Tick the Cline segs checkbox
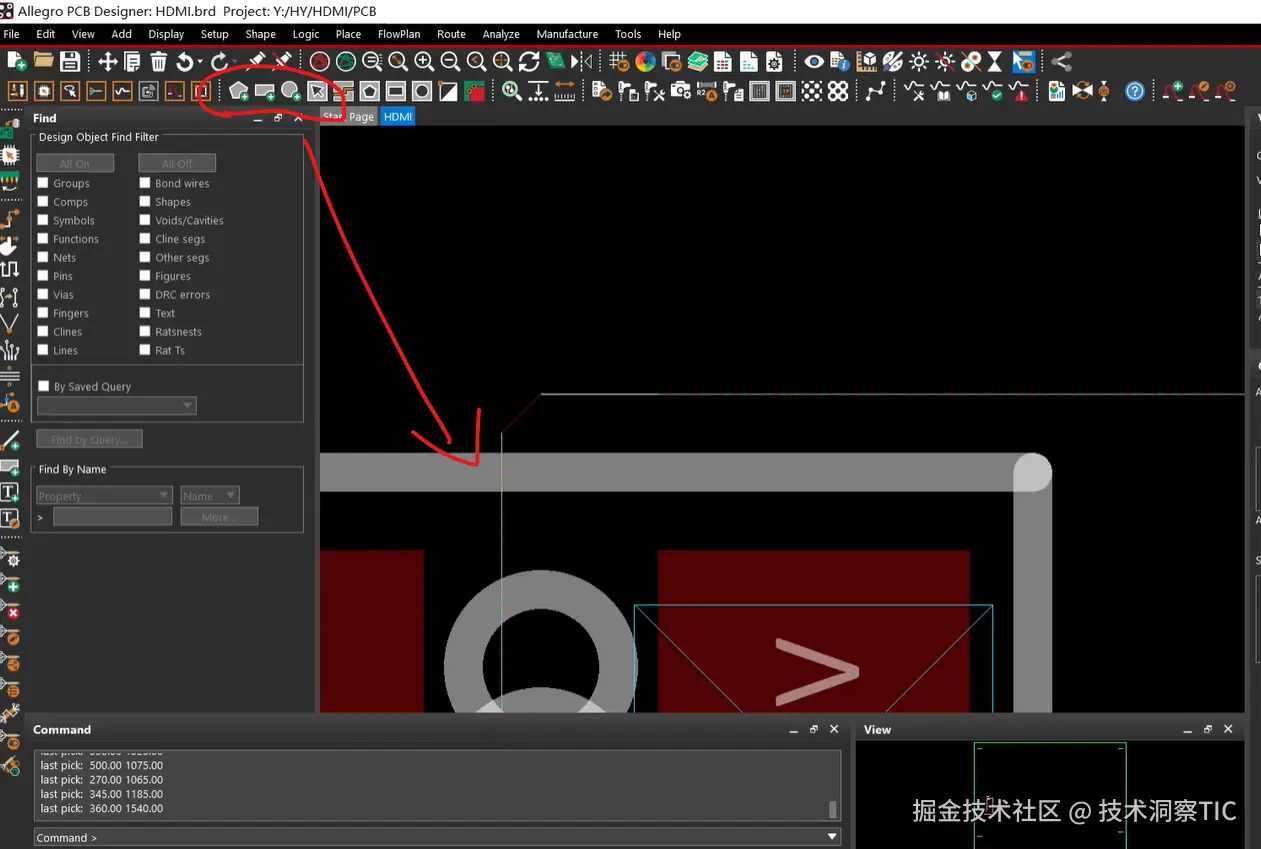Viewport: 1261px width, 849px height. (x=145, y=239)
